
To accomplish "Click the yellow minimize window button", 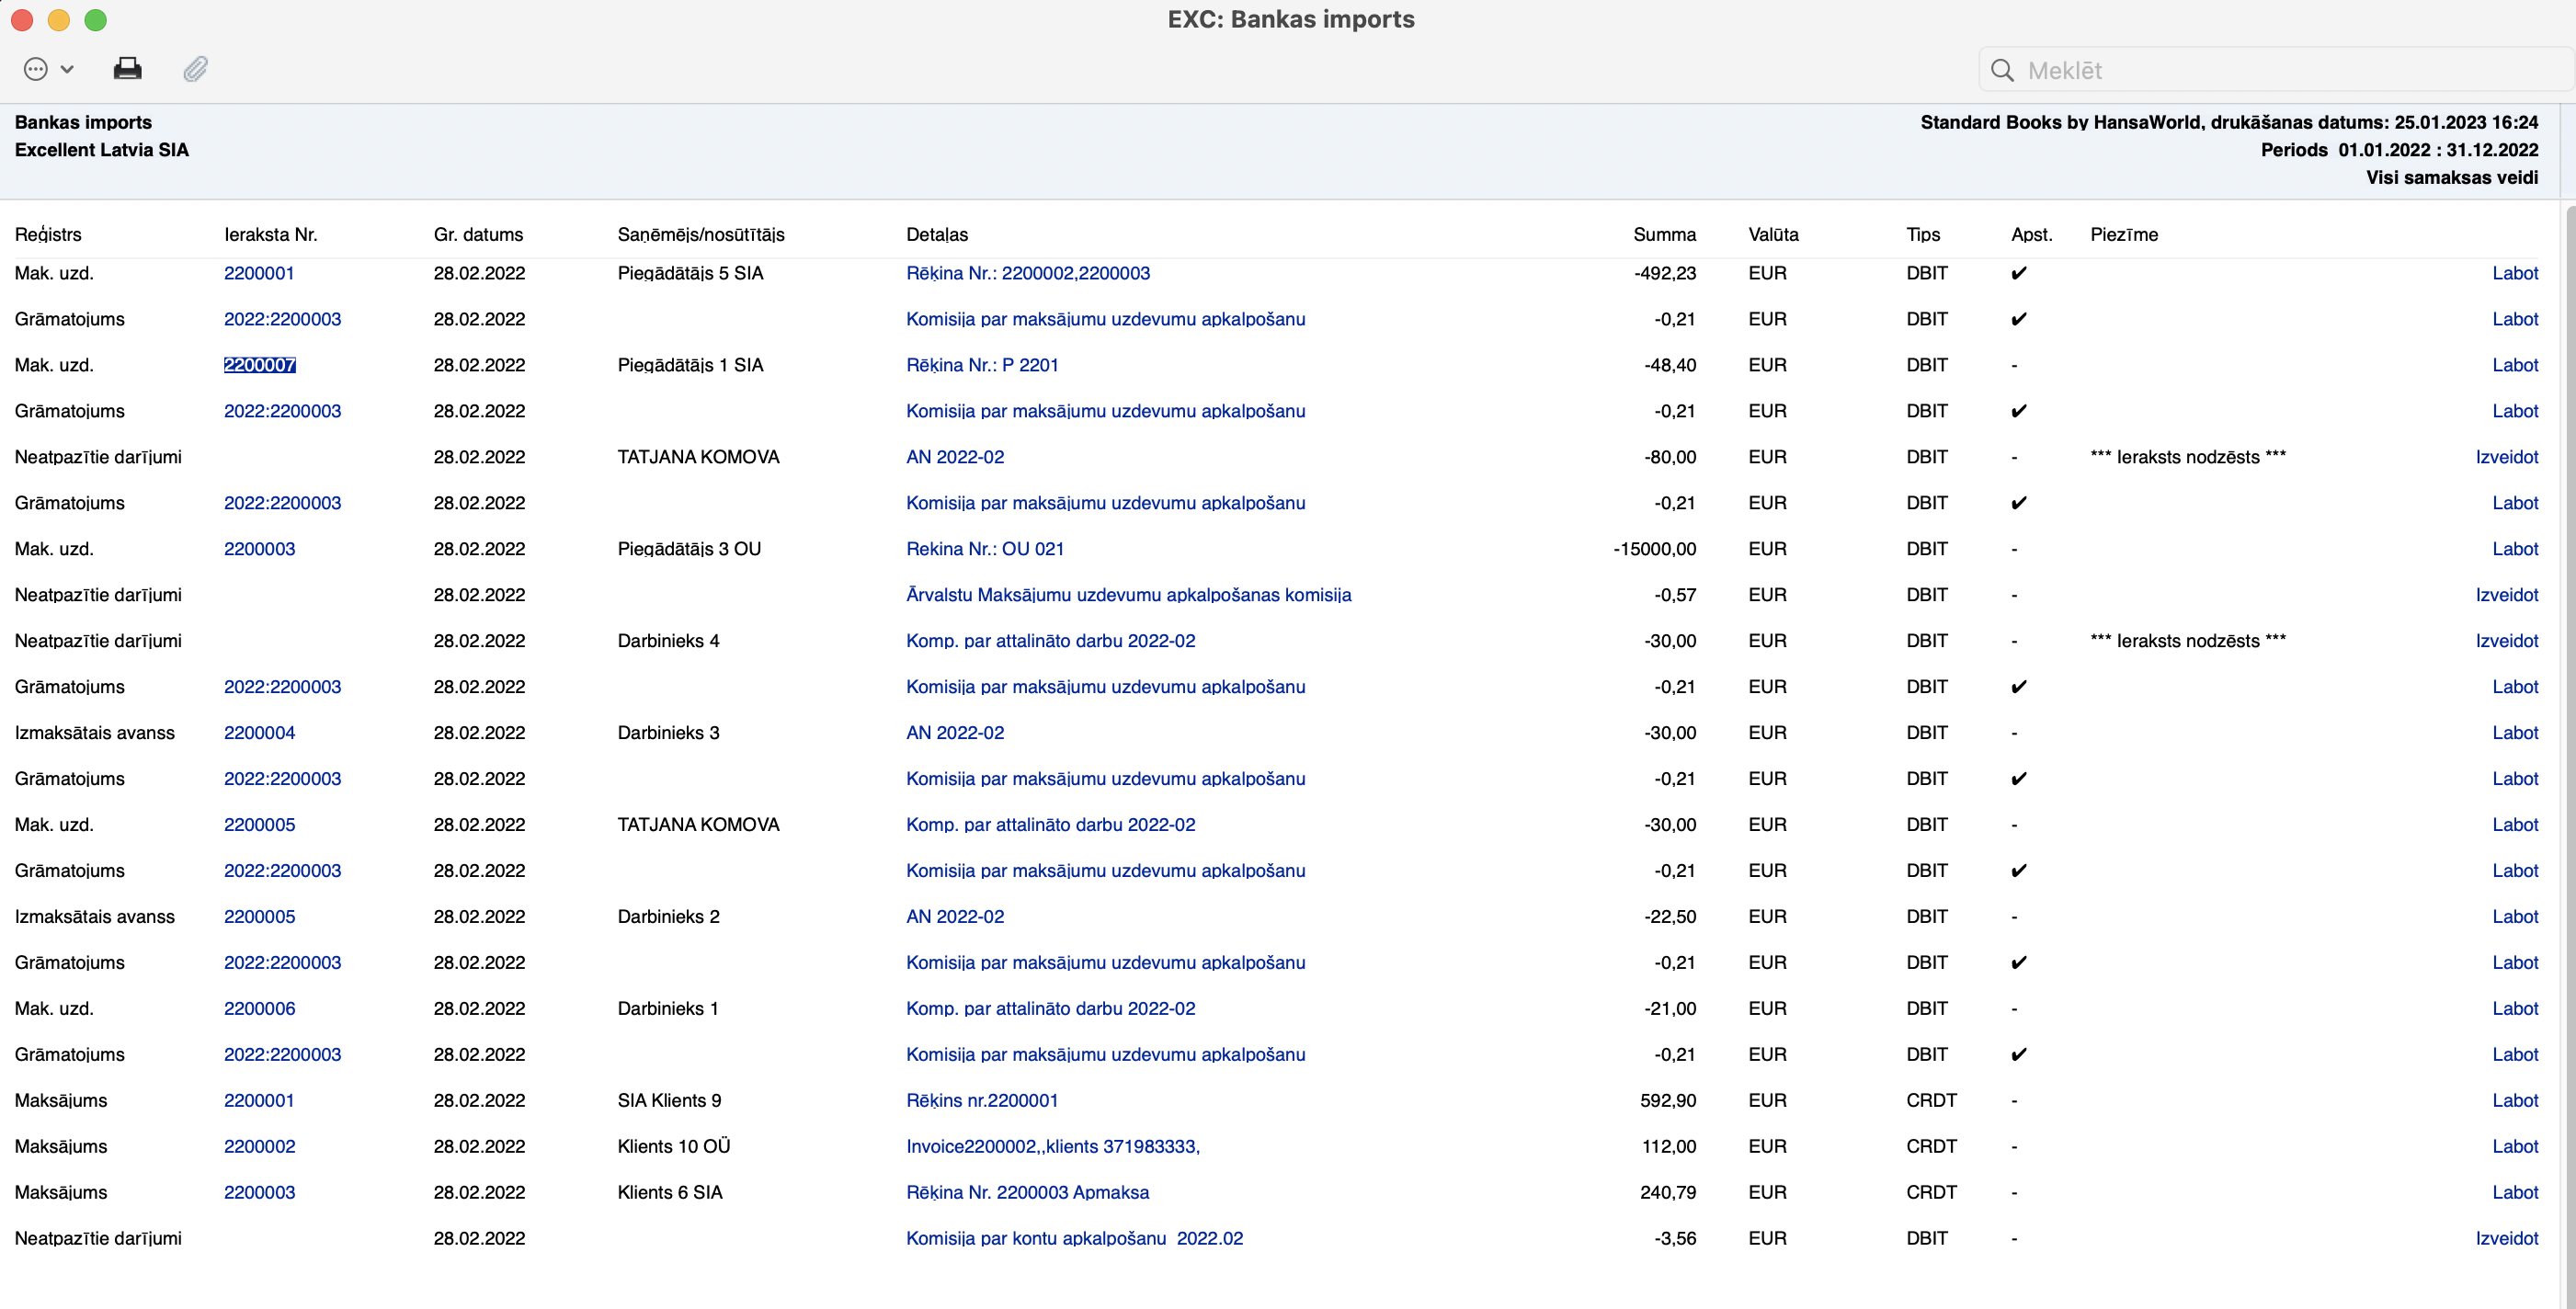I will coord(59,20).
